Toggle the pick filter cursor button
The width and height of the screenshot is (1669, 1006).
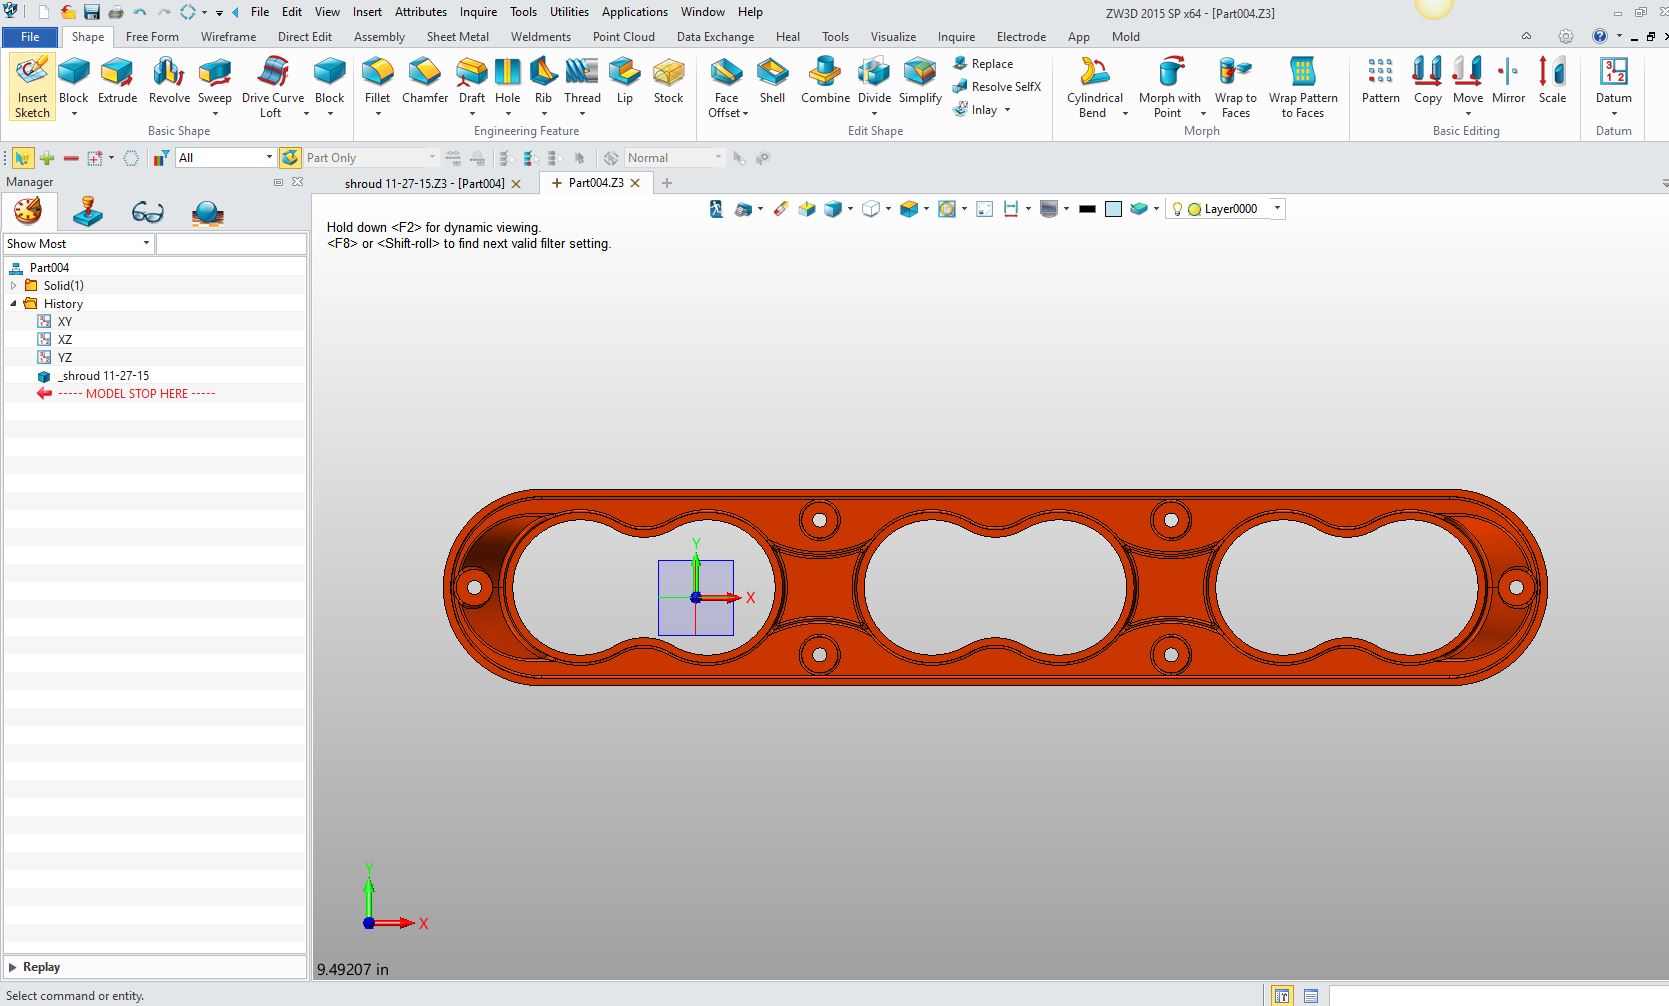21,158
